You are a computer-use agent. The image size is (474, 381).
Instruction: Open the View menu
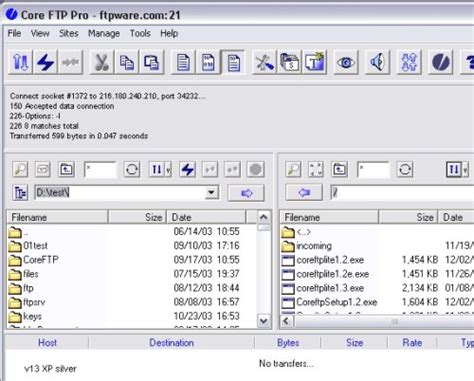(40, 33)
